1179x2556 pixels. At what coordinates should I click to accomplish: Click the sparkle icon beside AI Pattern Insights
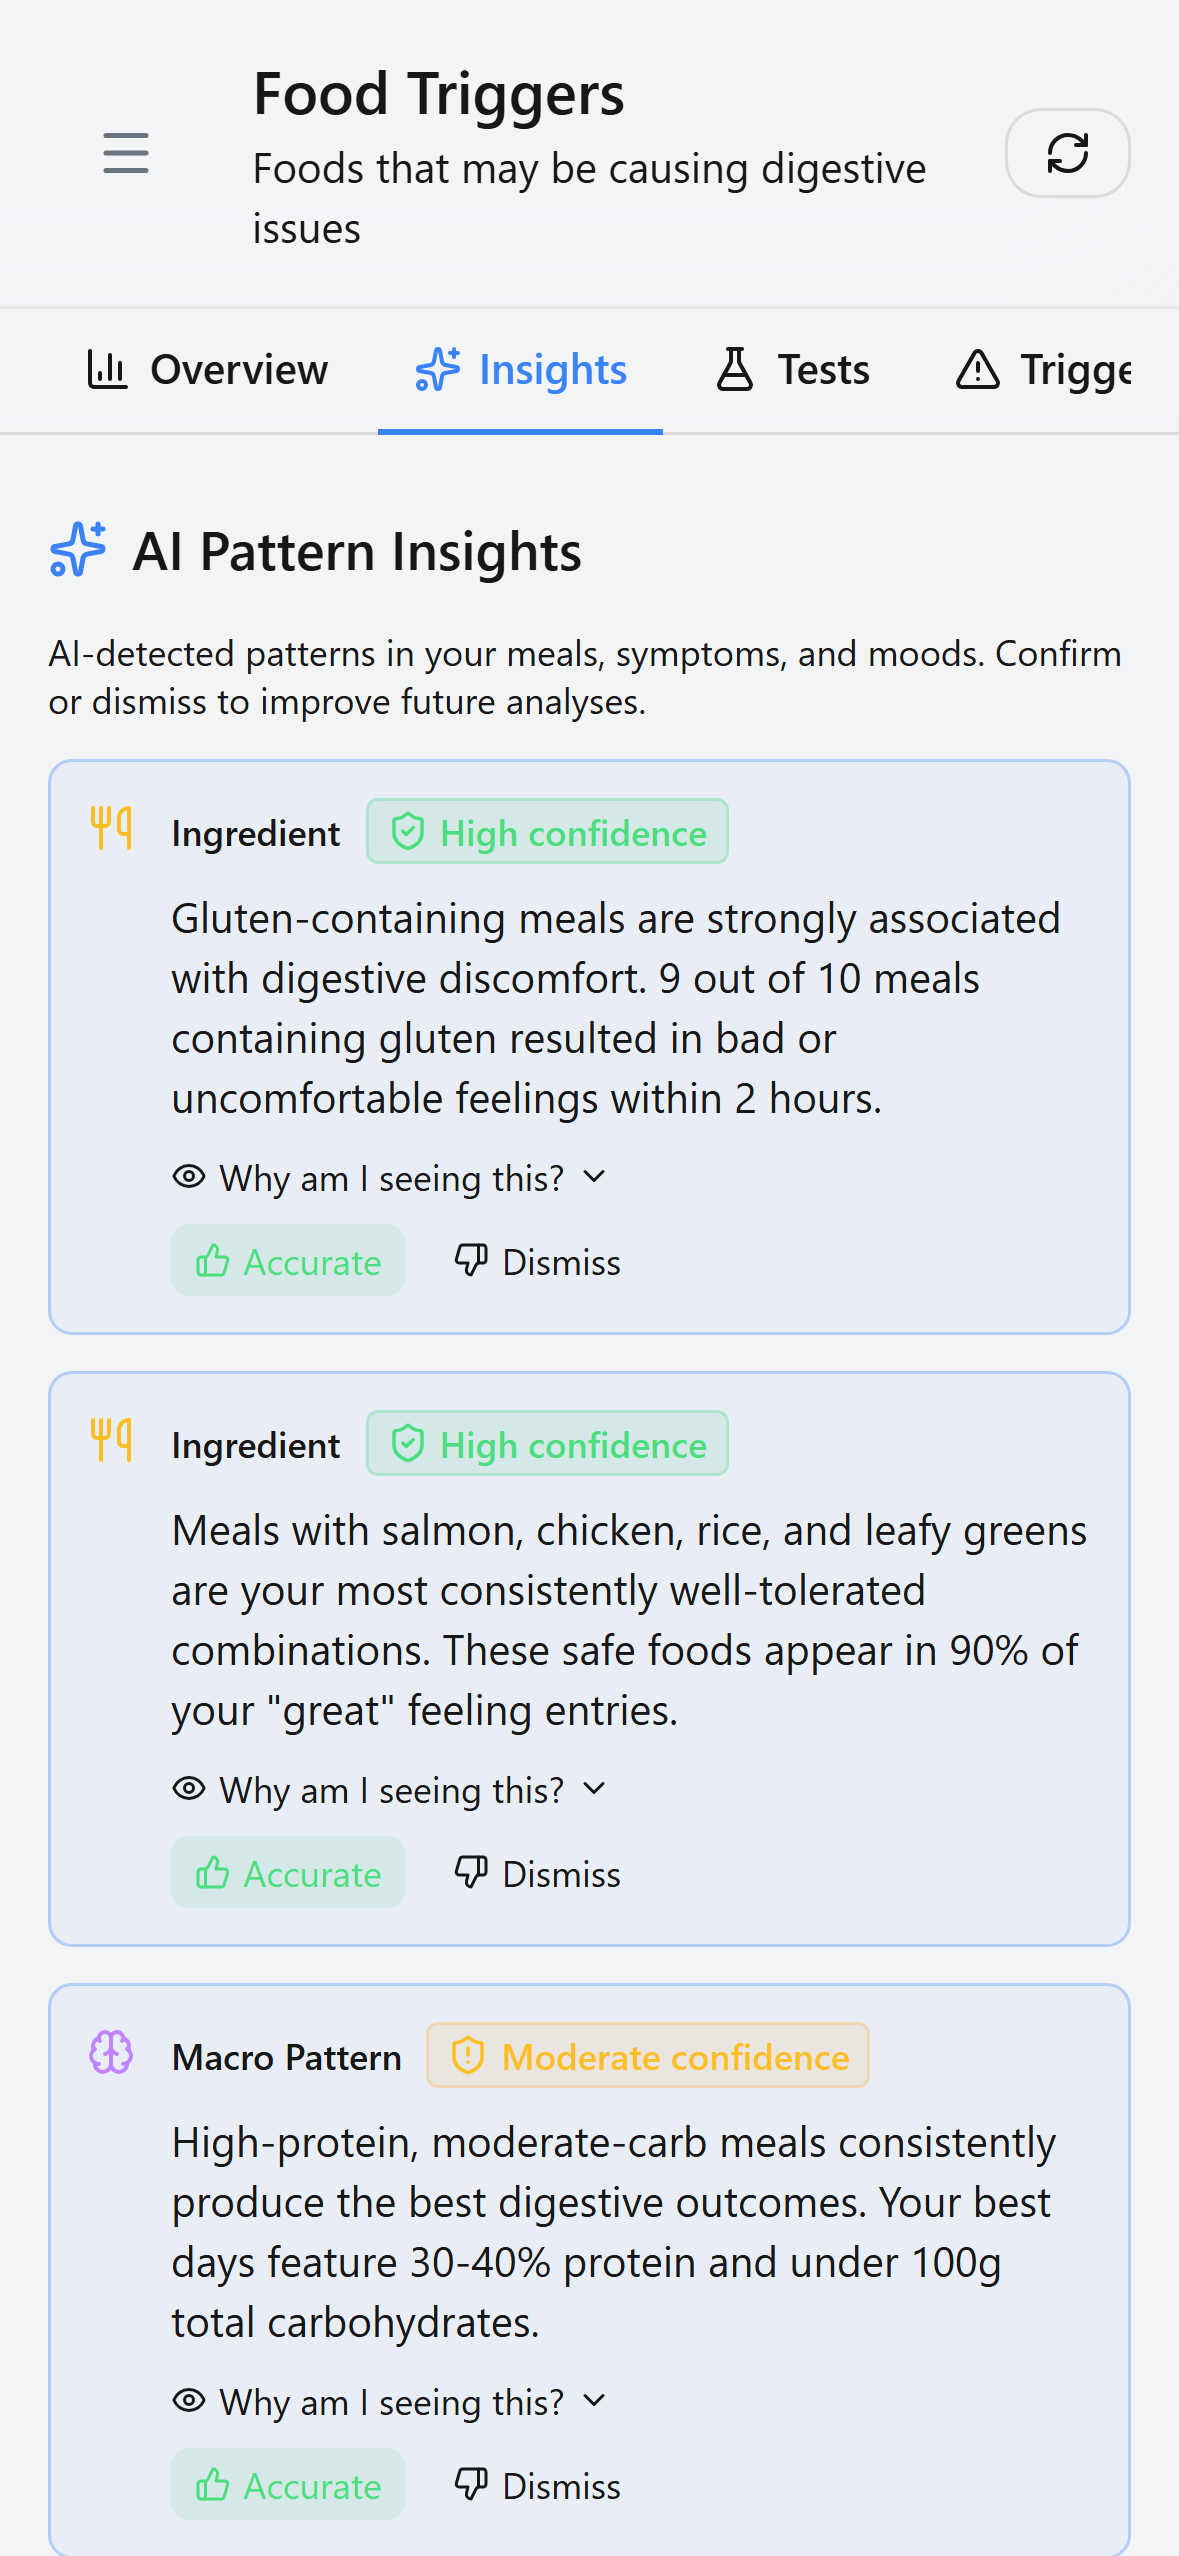78,549
